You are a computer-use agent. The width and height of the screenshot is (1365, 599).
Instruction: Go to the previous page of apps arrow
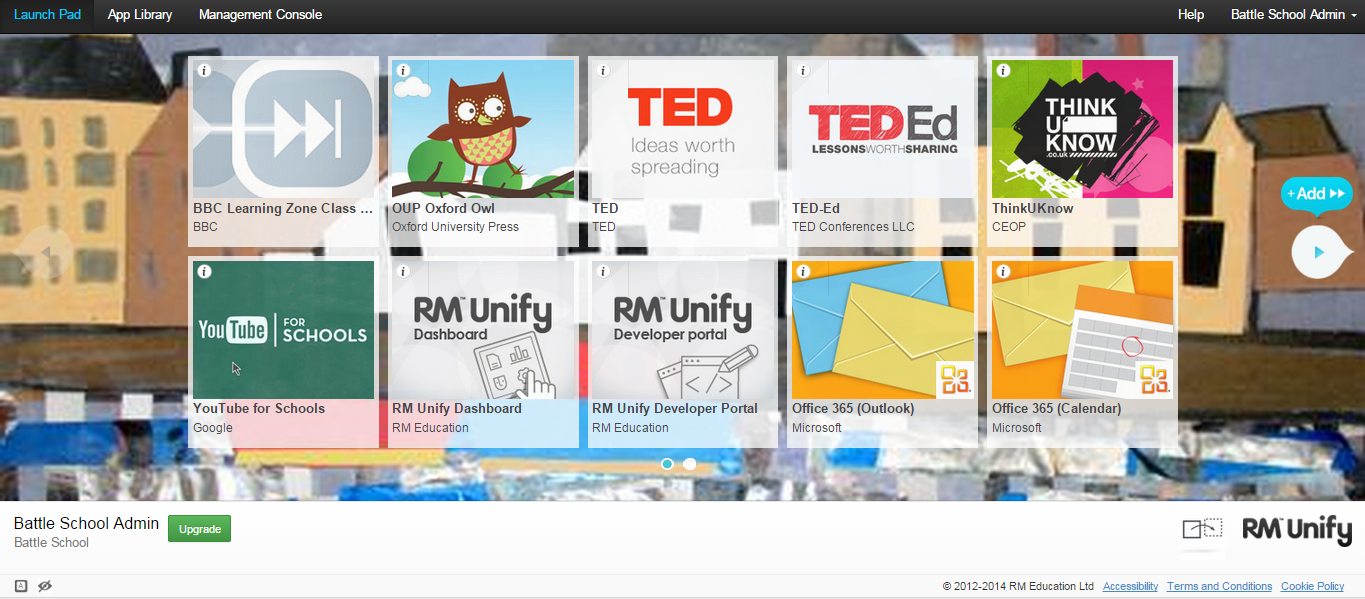[46, 254]
